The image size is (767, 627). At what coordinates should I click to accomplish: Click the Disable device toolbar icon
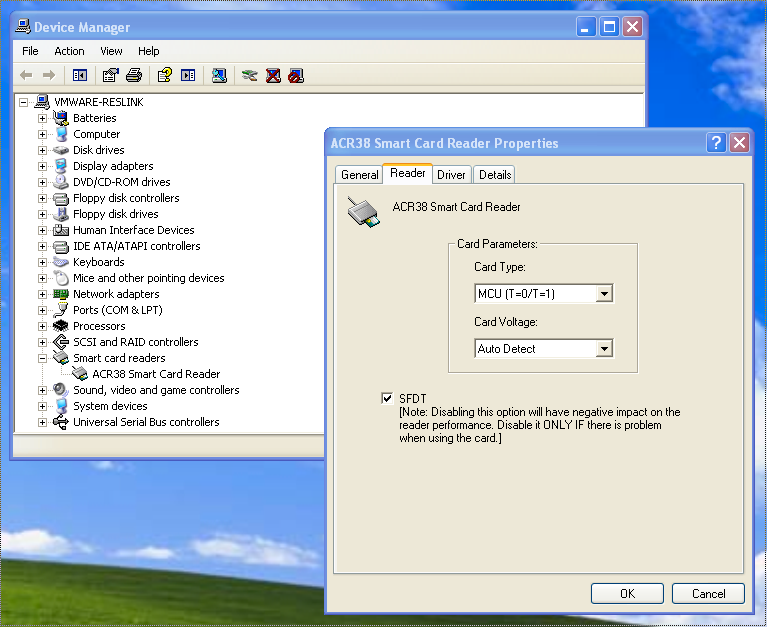pyautogui.click(x=296, y=75)
